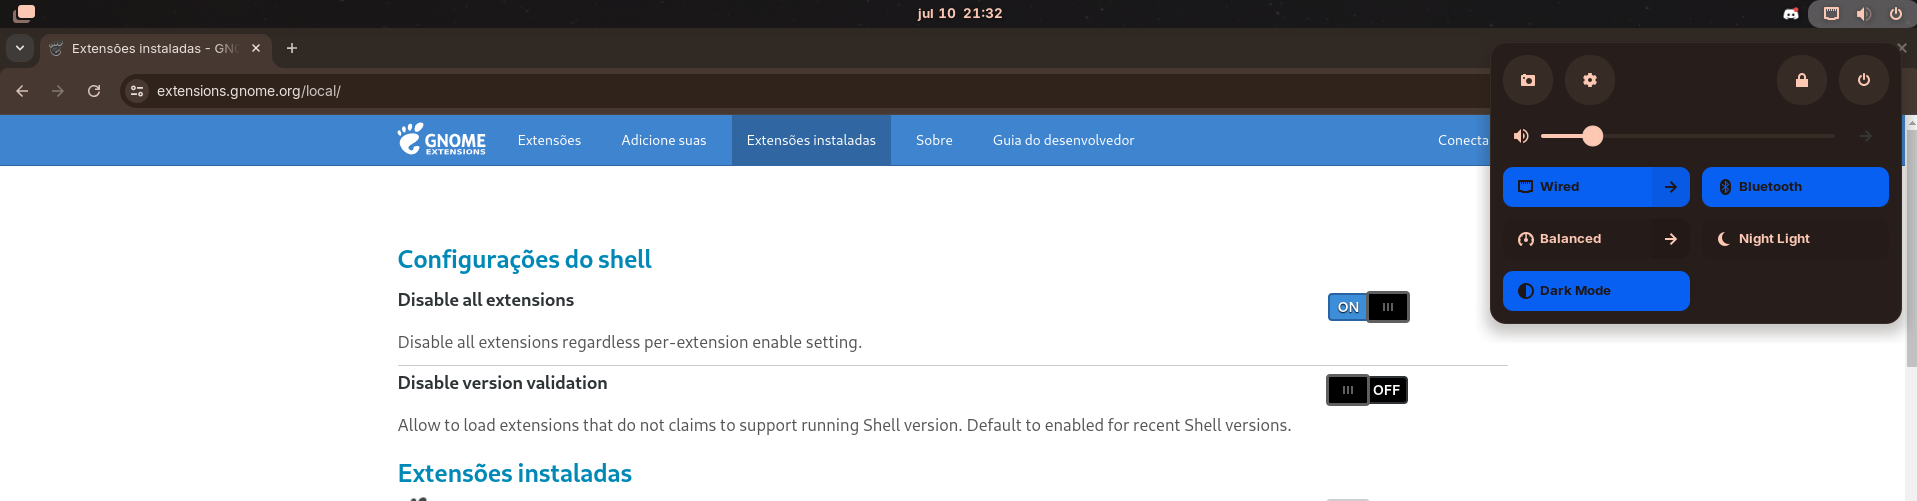Click the volume slider handle
1917x501 pixels.
coord(1593,136)
